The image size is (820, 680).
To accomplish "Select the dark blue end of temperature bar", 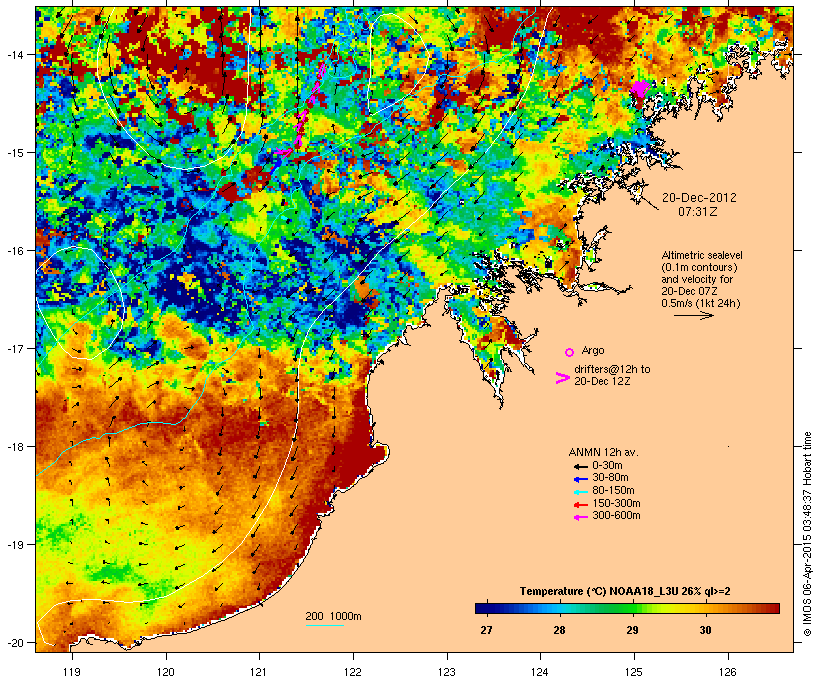I will click(480, 608).
